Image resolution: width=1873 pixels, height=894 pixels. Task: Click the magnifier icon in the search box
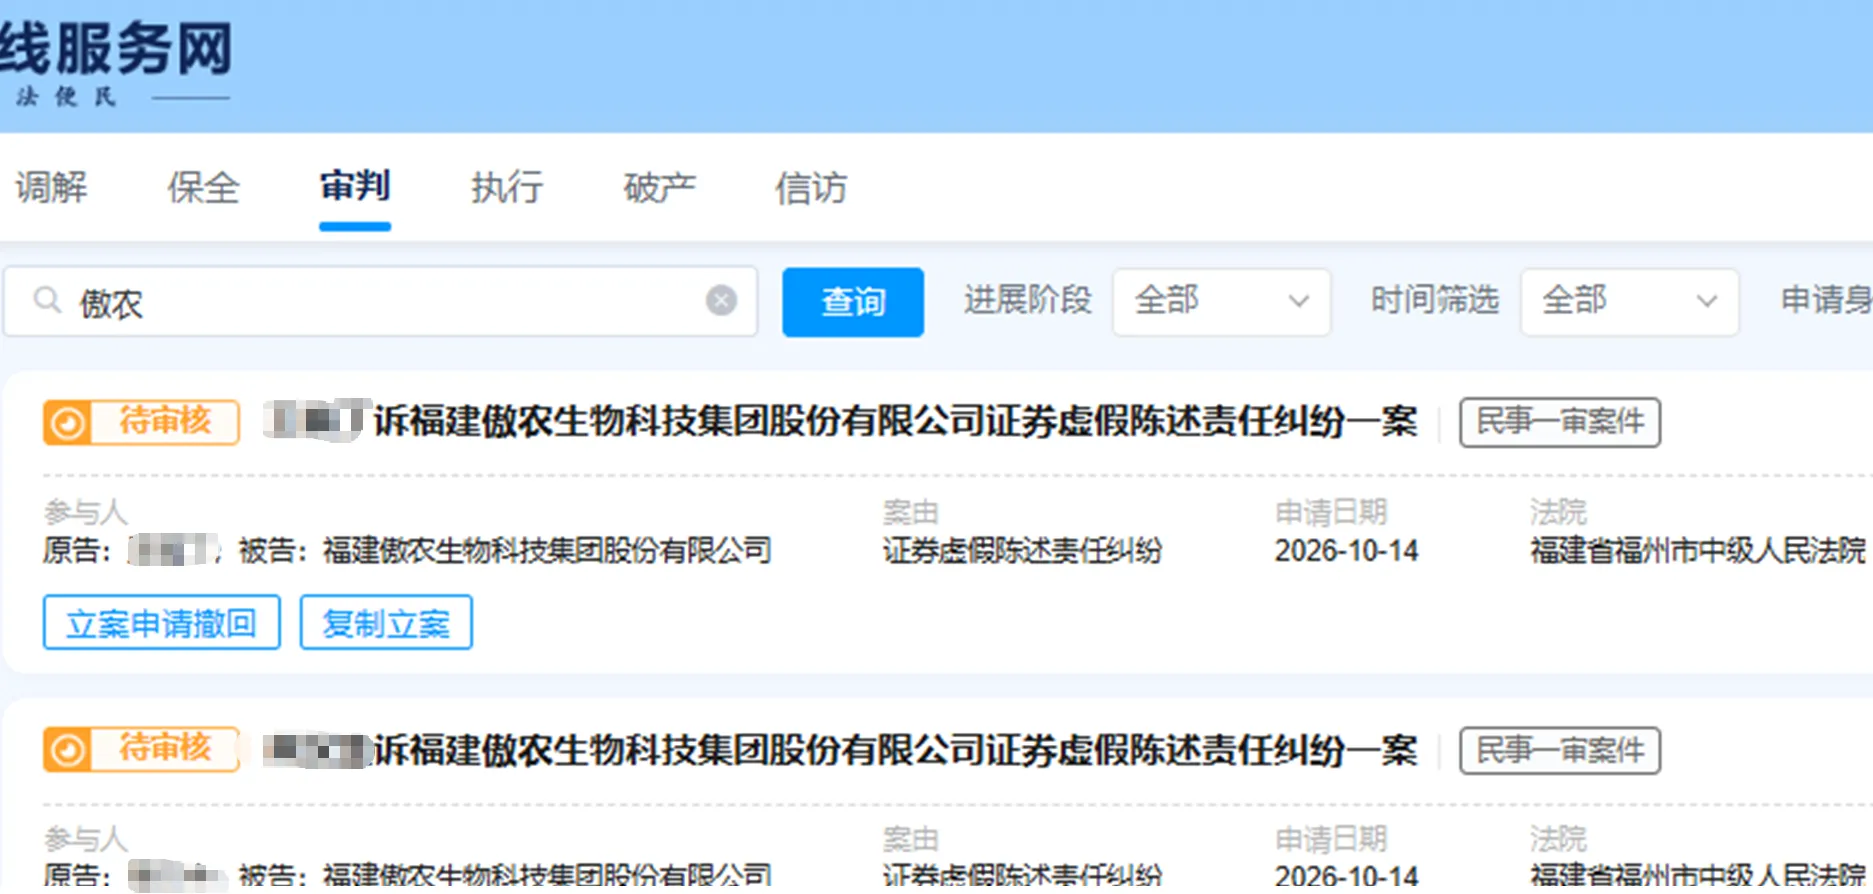coord(47,300)
